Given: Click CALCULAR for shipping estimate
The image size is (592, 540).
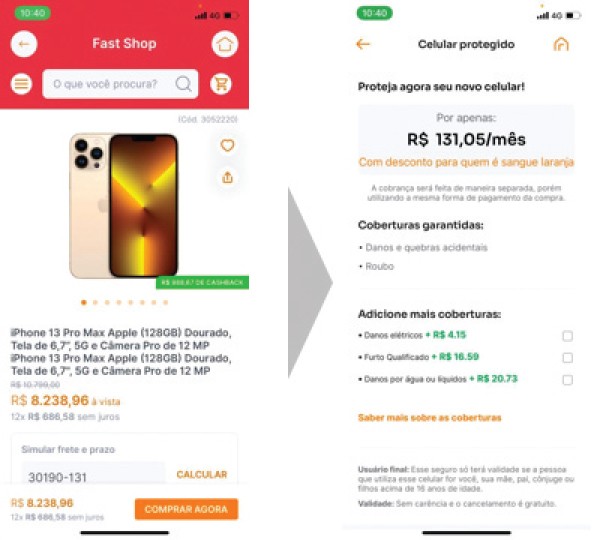Looking at the screenshot, I should point(202,474).
